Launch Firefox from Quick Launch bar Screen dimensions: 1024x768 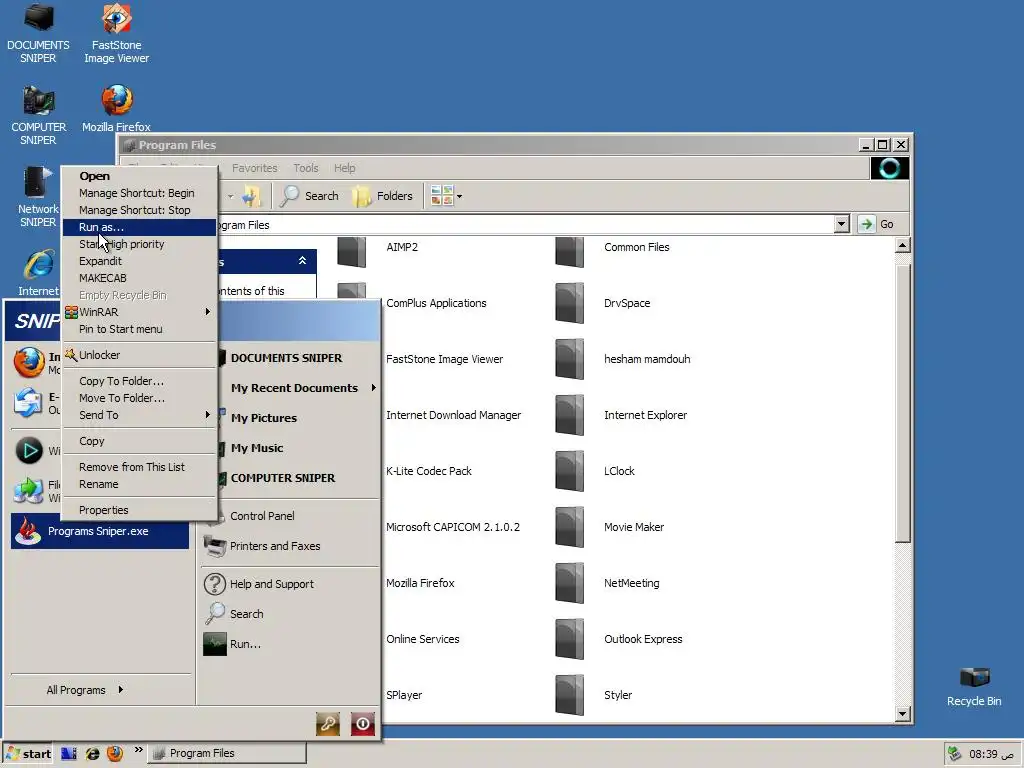click(x=115, y=753)
